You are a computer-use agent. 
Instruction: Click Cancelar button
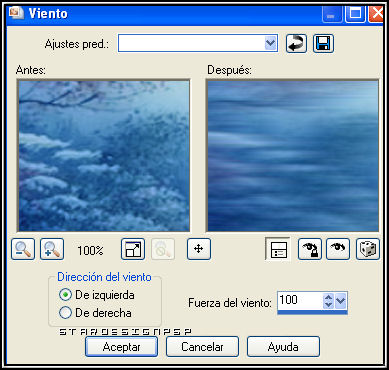point(202,347)
